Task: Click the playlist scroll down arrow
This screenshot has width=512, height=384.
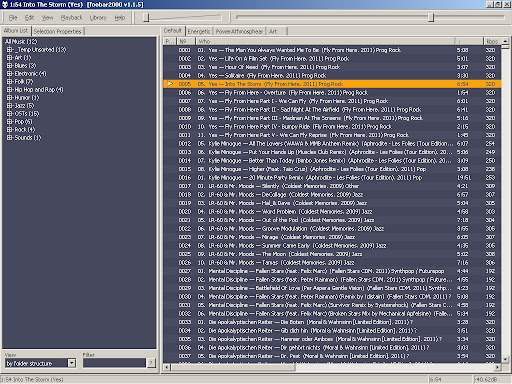Action: pyautogui.click(x=505, y=359)
